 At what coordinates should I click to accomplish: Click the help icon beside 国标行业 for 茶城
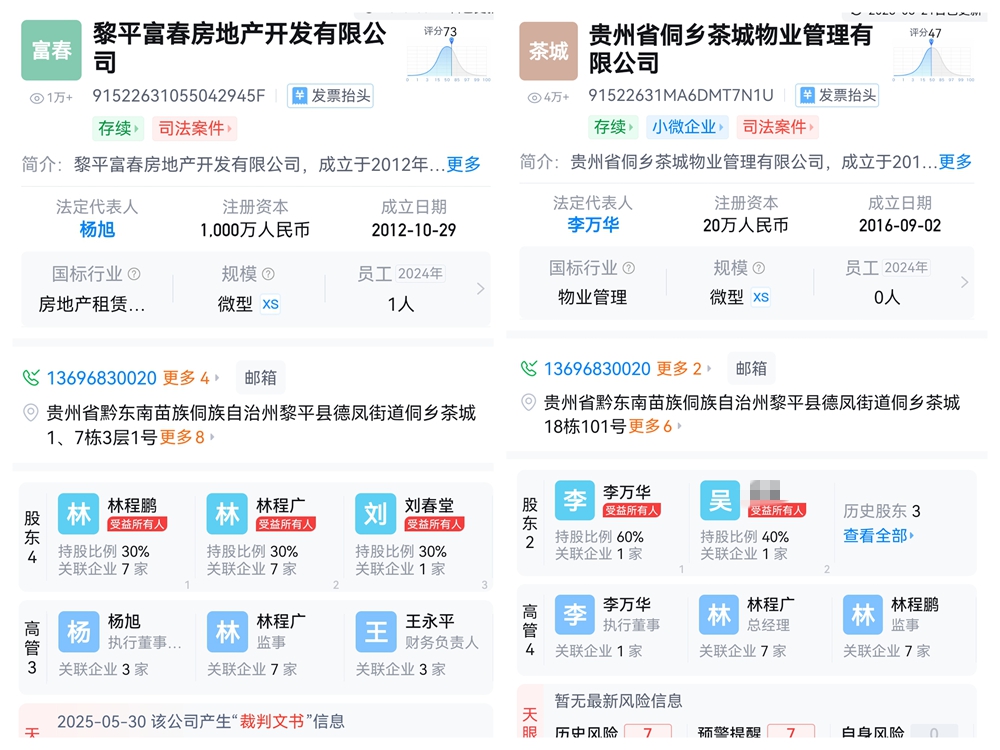click(x=628, y=268)
